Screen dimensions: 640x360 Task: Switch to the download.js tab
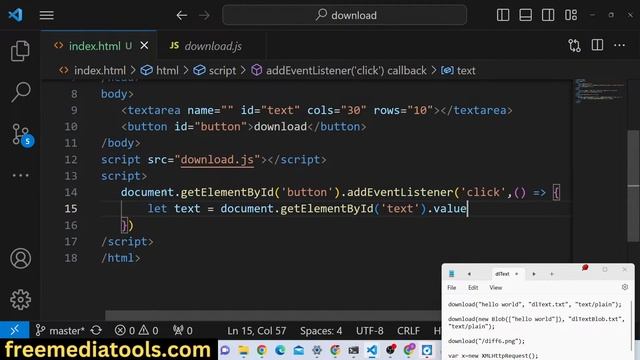coord(213,46)
